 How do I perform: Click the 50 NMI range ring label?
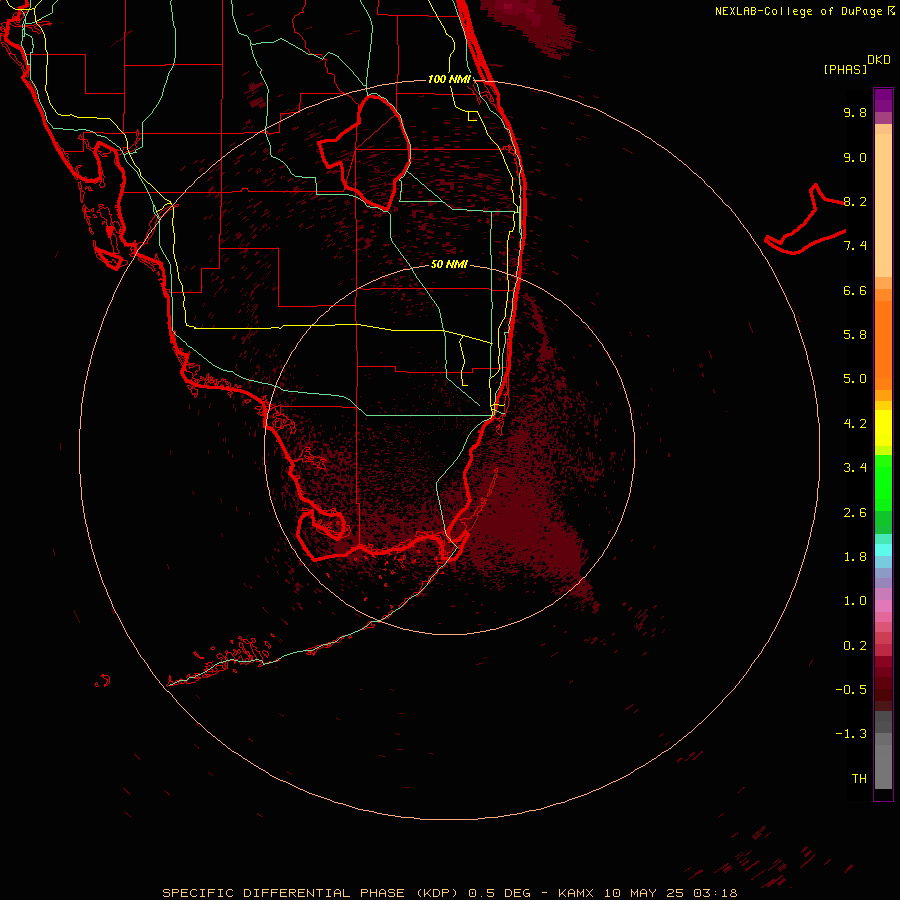[x=449, y=265]
